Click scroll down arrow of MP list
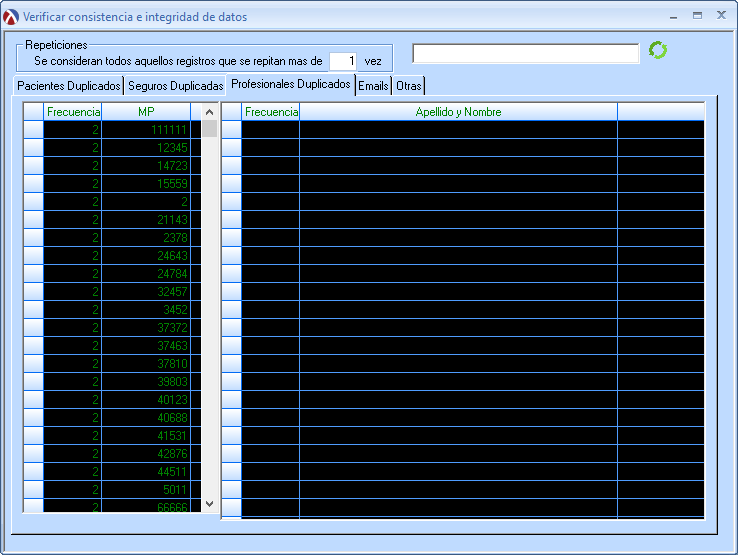Screen dimensions: 738x555 click(x=210, y=504)
